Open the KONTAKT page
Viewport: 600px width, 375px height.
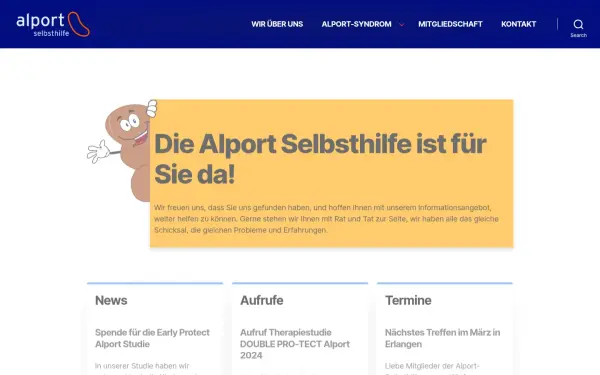point(518,24)
